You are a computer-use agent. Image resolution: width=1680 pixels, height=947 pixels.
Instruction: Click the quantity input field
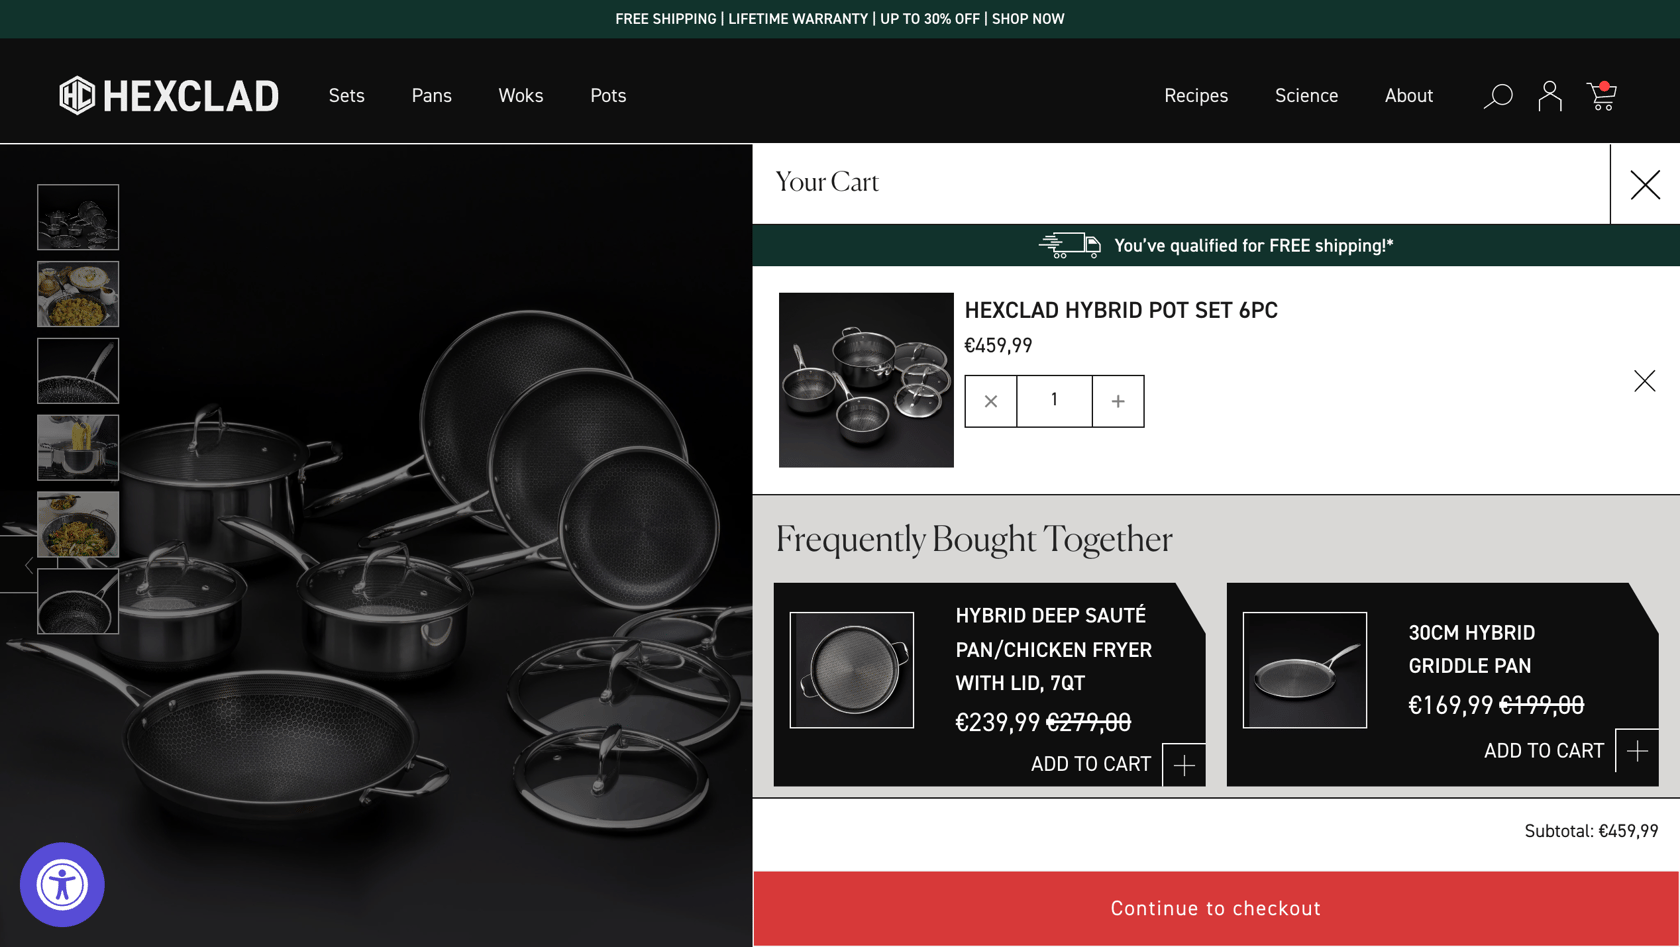pos(1054,401)
